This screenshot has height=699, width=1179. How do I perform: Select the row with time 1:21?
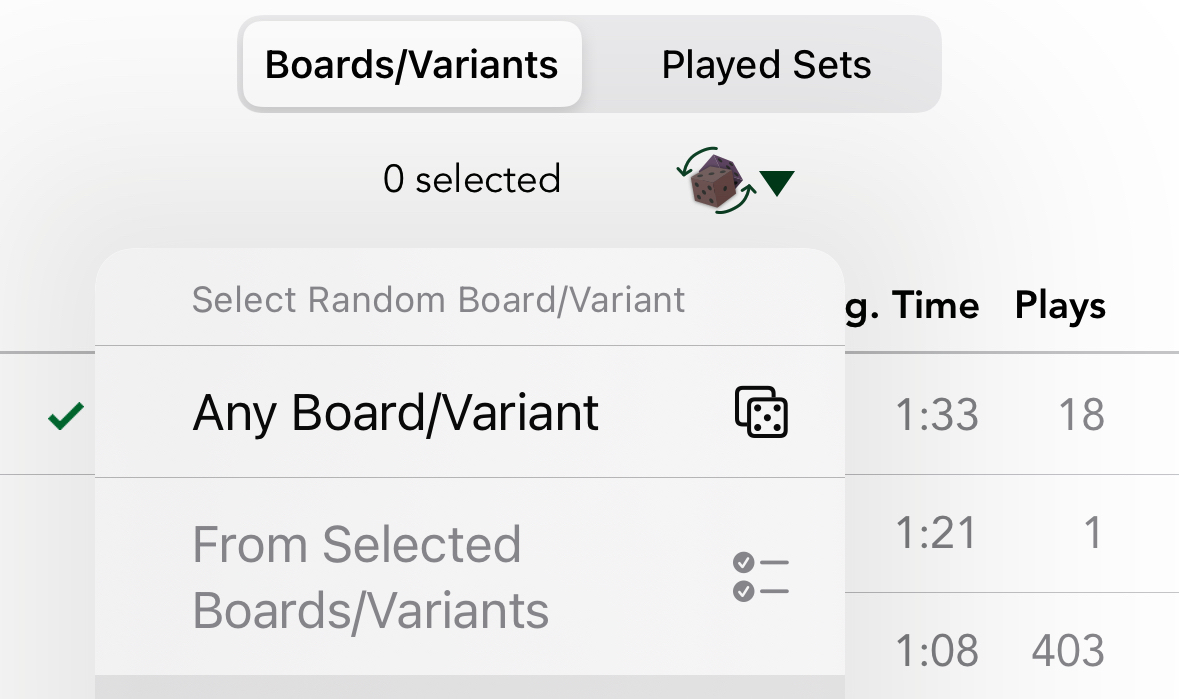(936, 533)
